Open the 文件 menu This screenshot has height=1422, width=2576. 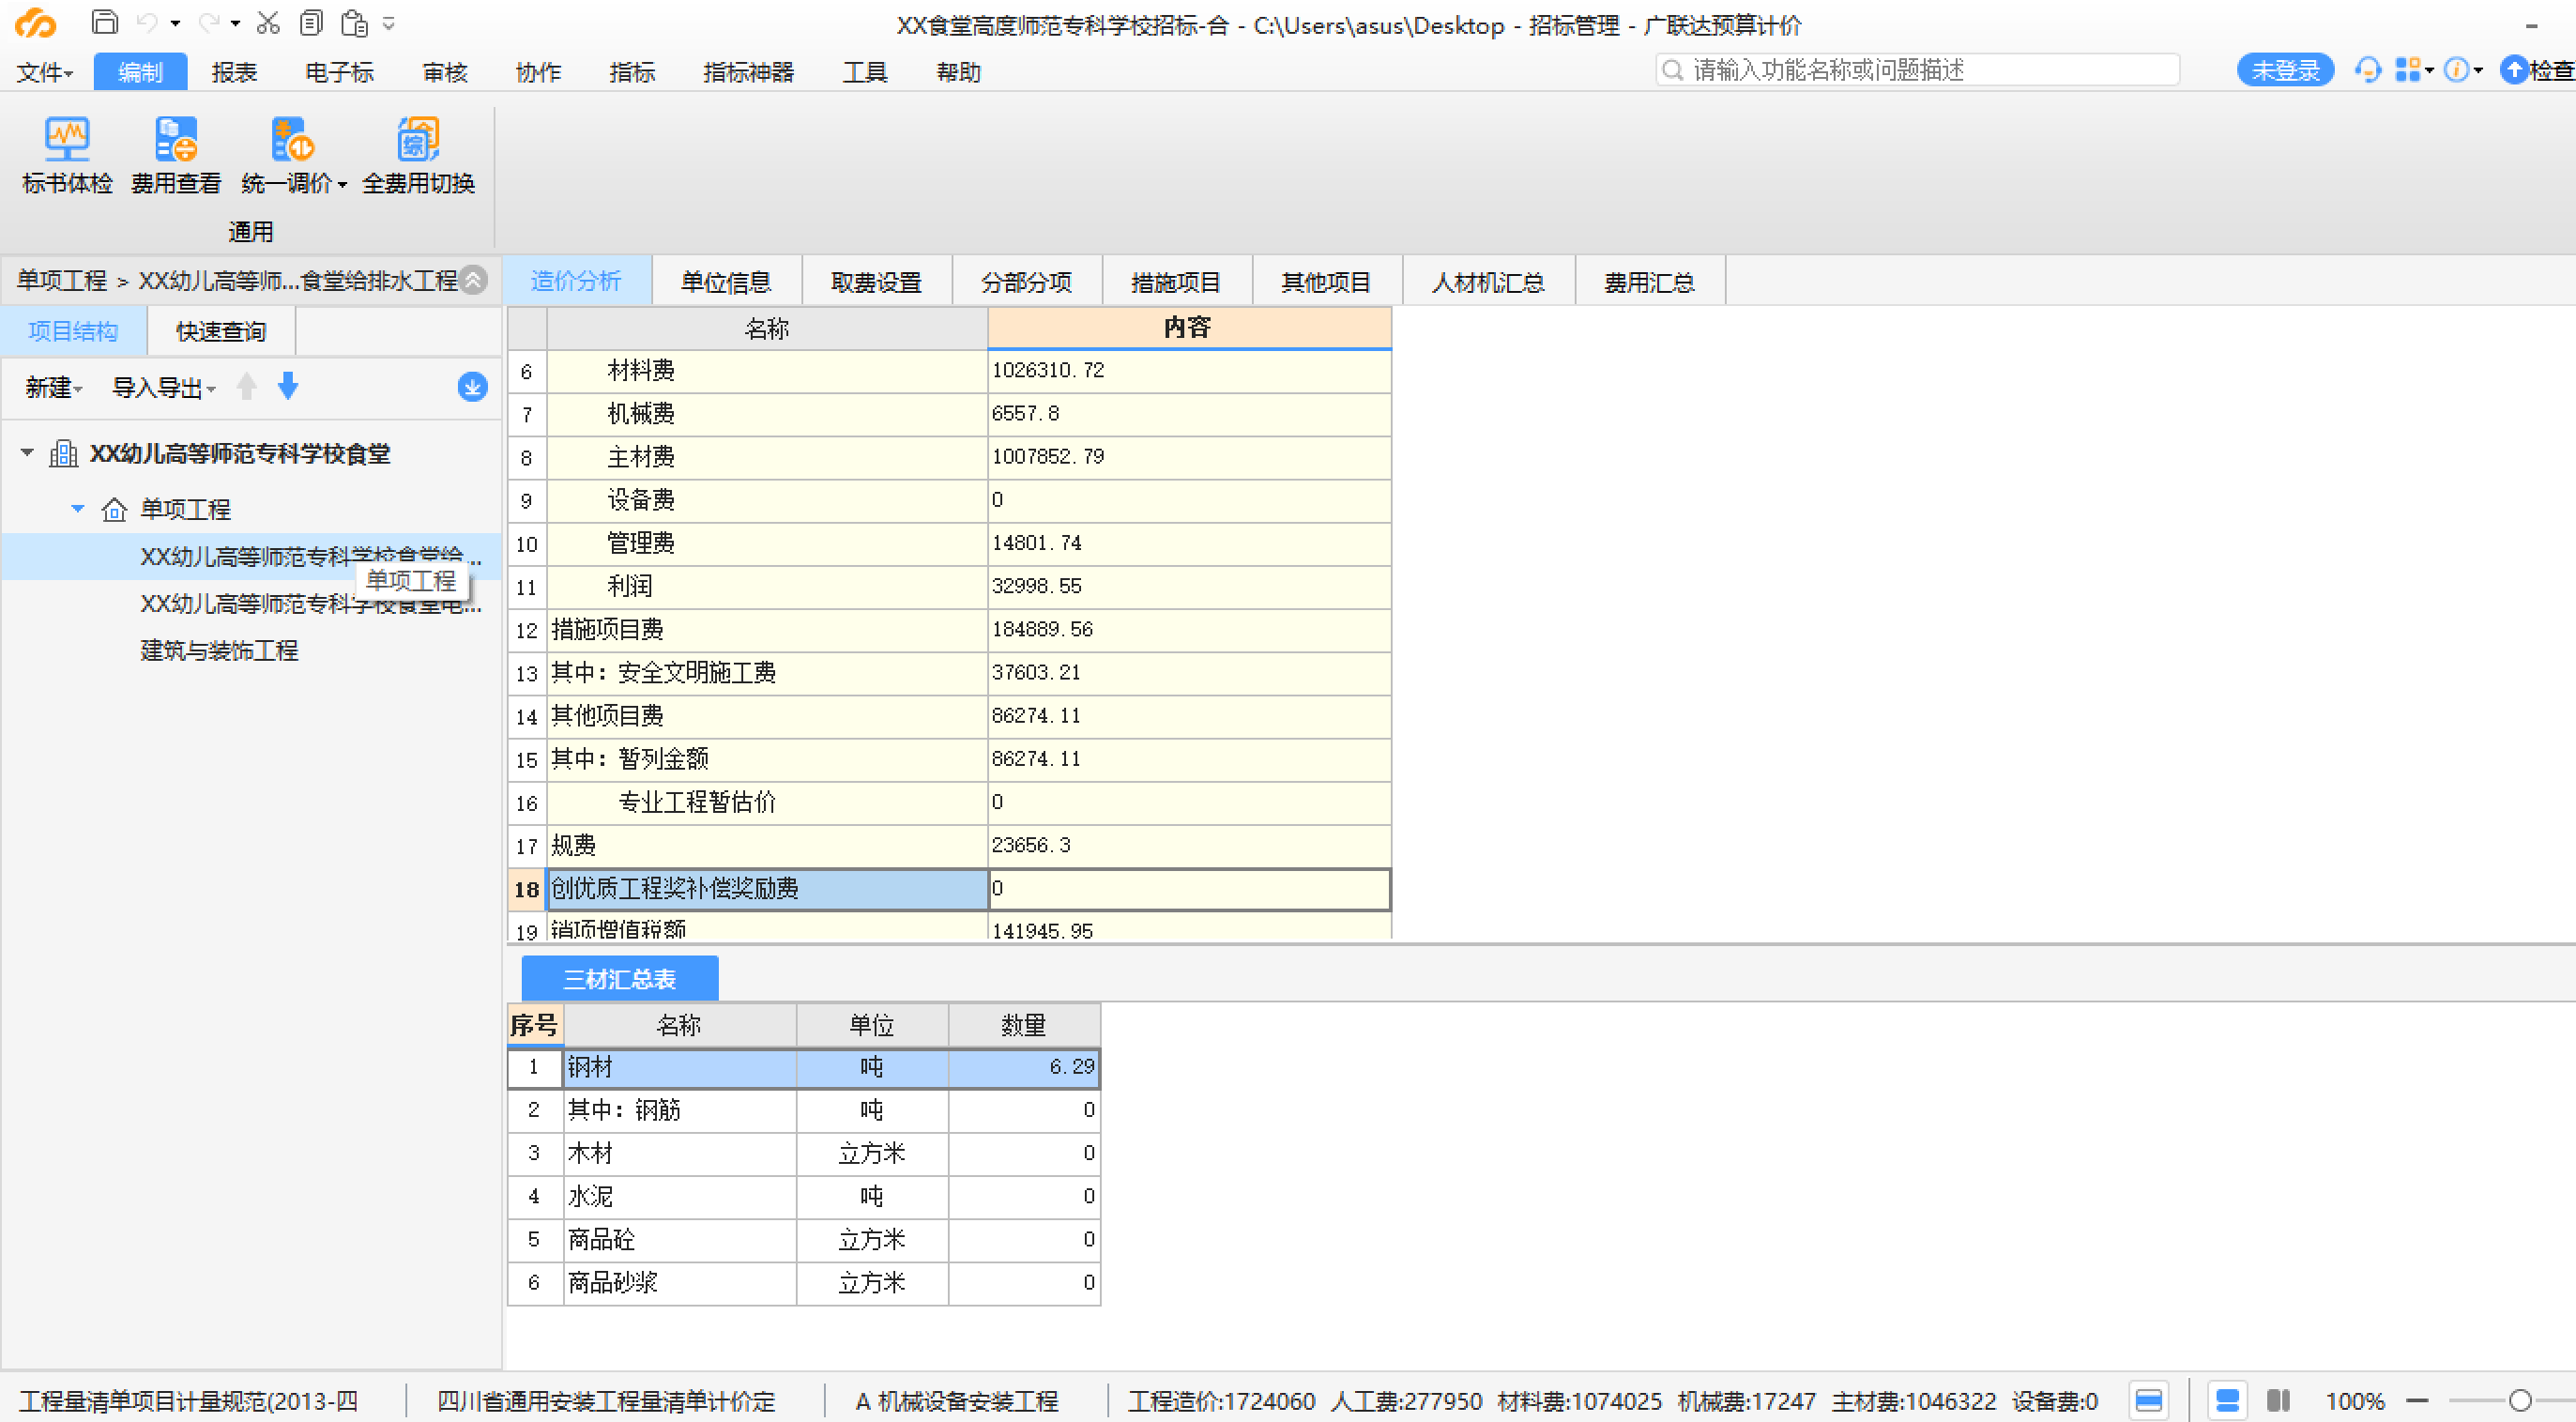(x=45, y=72)
